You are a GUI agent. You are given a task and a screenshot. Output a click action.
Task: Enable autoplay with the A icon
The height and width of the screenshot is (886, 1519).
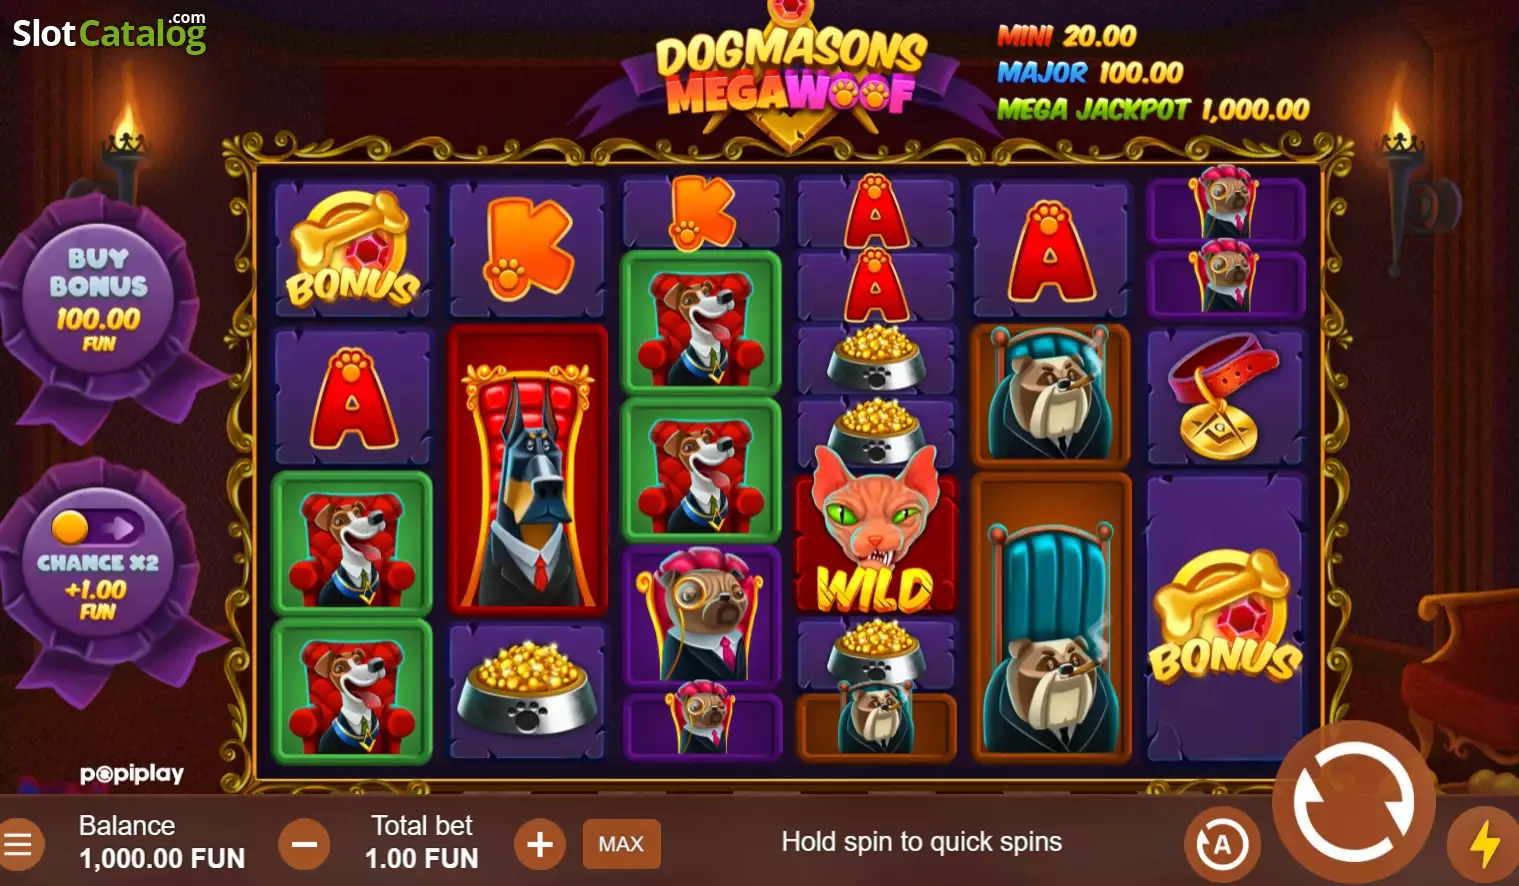click(x=1222, y=846)
